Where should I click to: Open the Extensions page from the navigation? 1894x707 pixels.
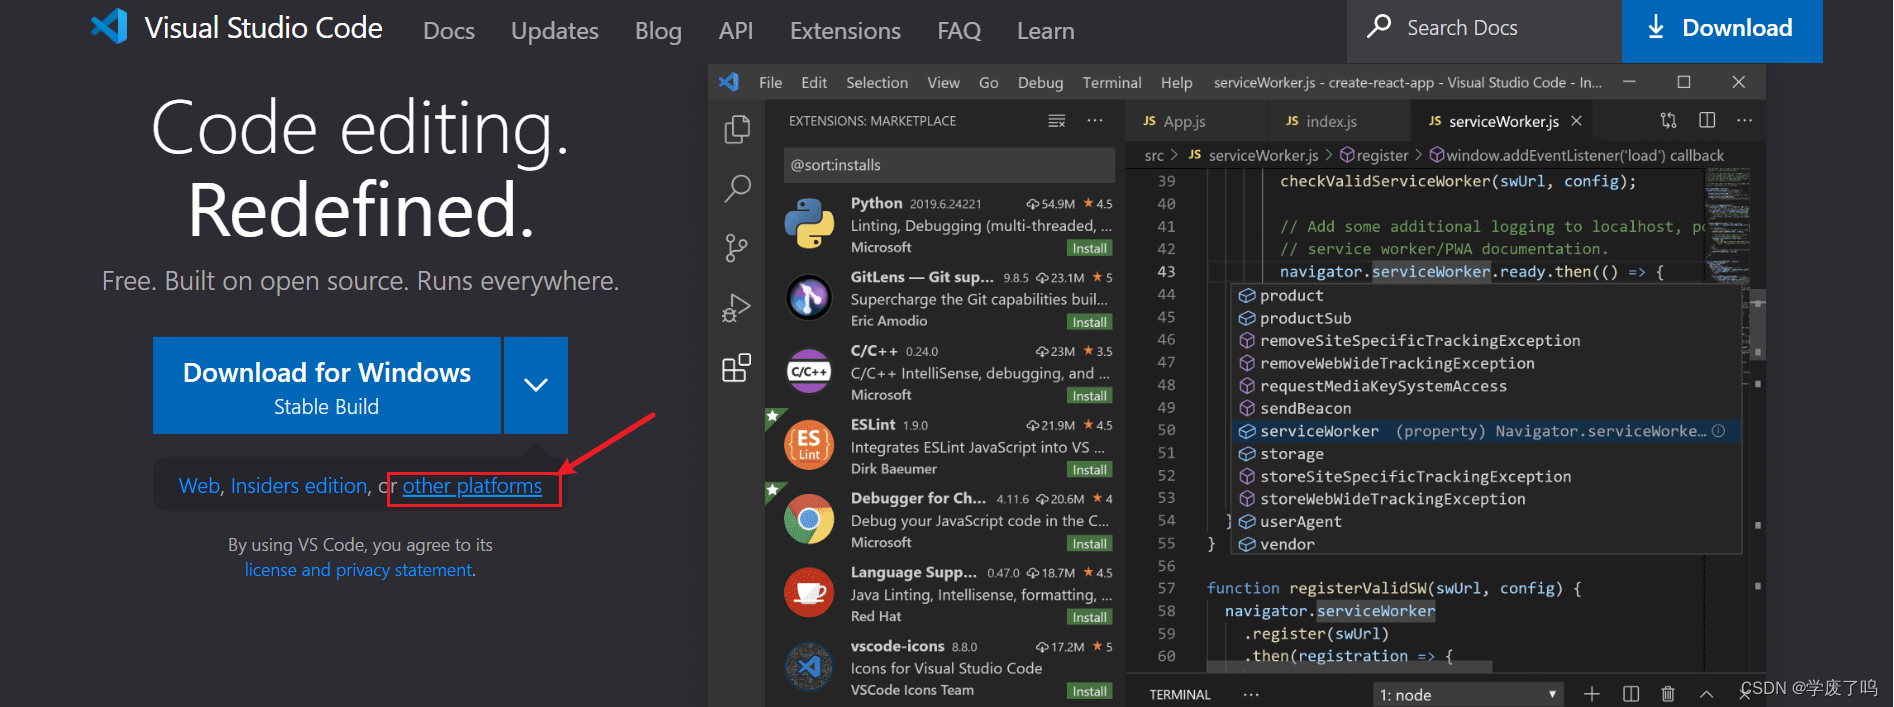tap(845, 31)
